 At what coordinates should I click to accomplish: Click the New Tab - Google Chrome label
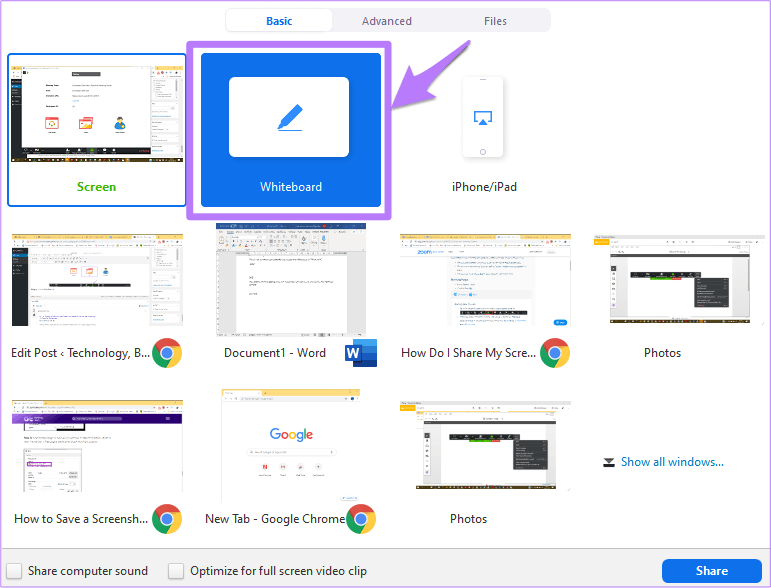[x=275, y=519]
